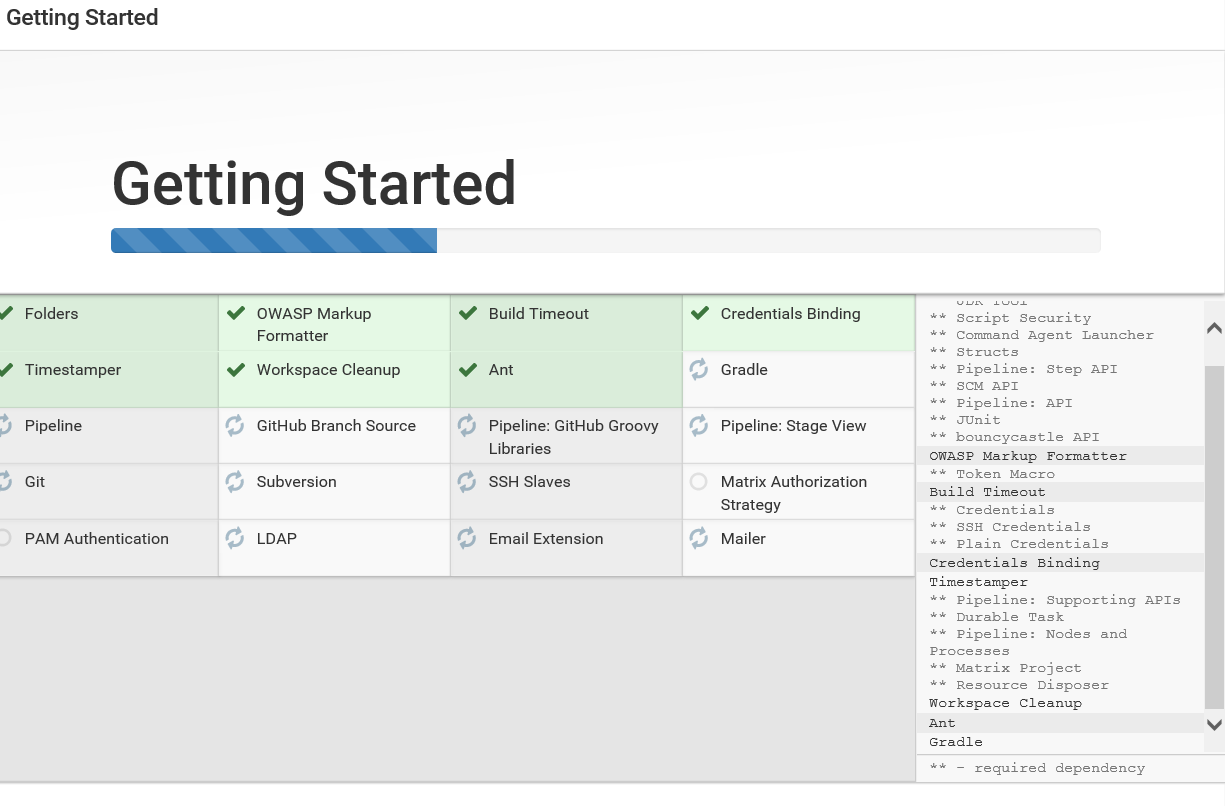
Task: Click the log panel scroll down arrow
Action: coord(1214,725)
